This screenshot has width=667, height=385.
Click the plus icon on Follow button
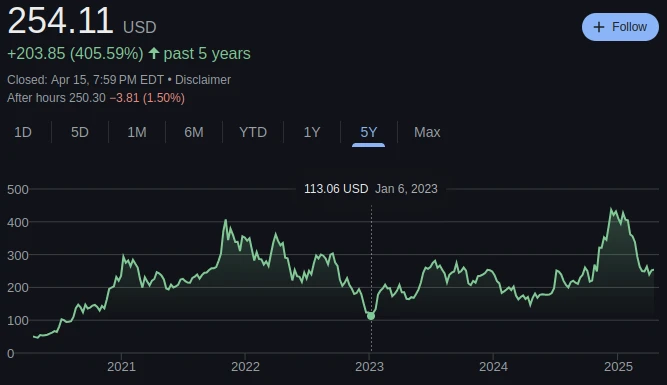point(599,27)
